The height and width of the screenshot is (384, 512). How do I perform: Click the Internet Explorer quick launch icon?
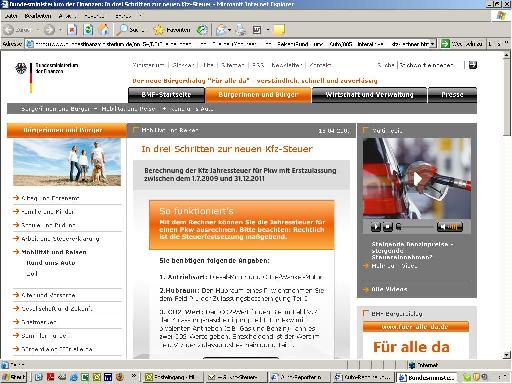(74, 377)
